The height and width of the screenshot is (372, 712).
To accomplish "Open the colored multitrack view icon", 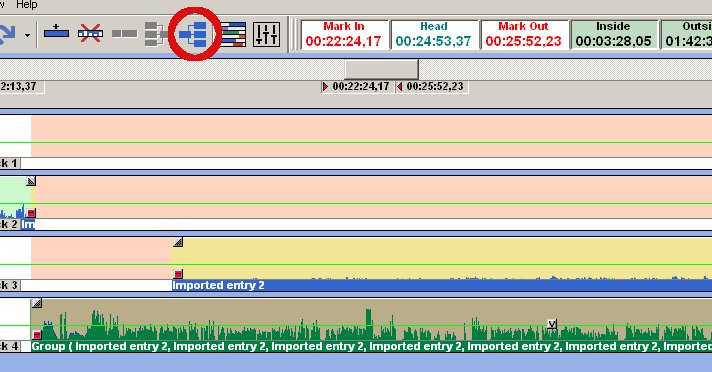I will pos(233,35).
